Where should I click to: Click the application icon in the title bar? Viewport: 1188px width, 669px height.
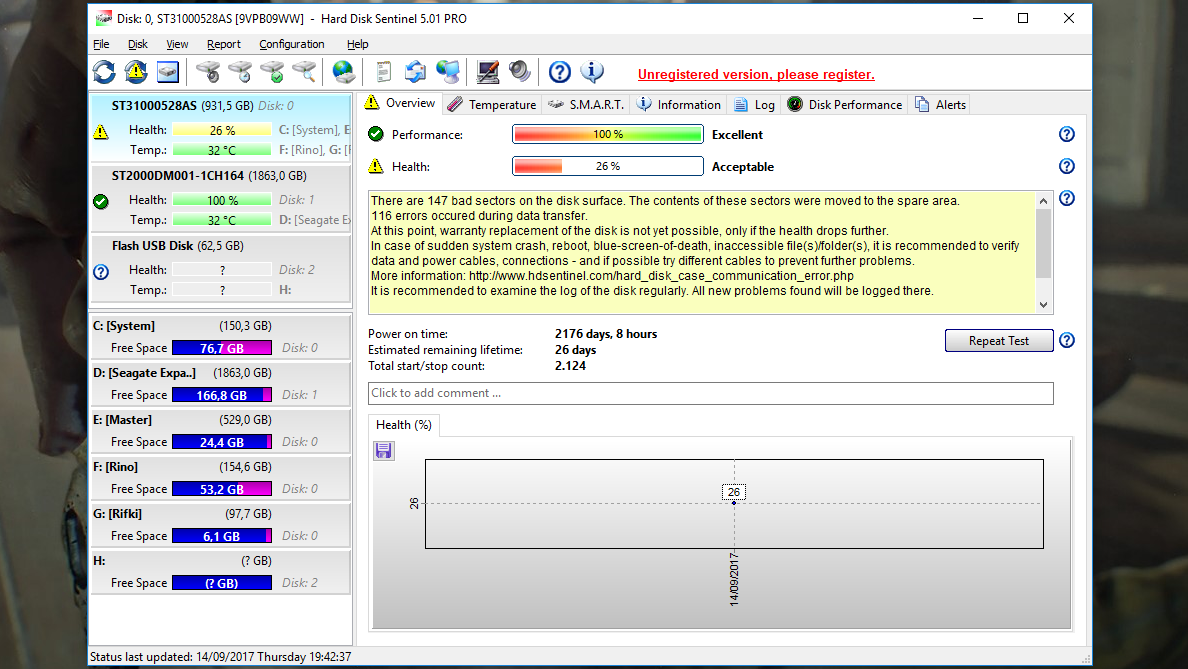104,18
